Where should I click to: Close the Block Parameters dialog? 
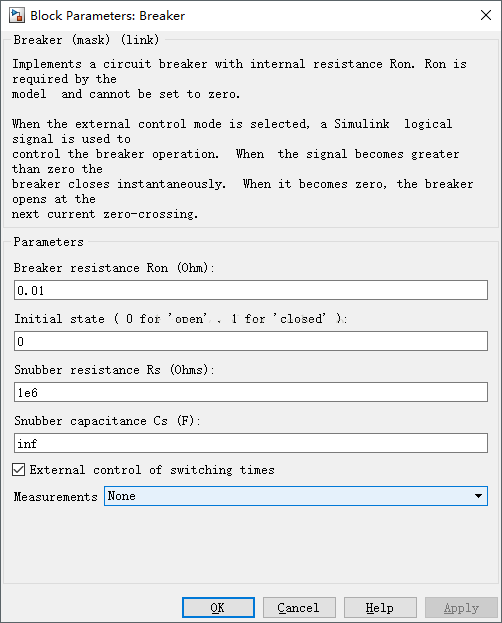pos(486,15)
